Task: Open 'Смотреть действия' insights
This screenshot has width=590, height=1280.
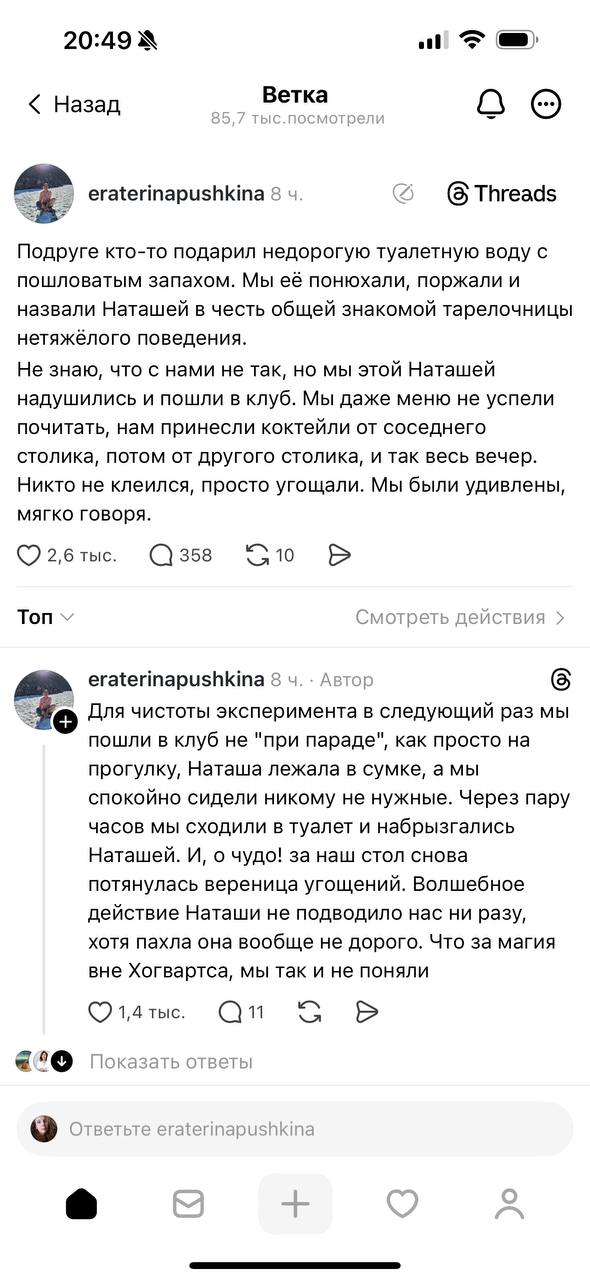Action: [455, 617]
